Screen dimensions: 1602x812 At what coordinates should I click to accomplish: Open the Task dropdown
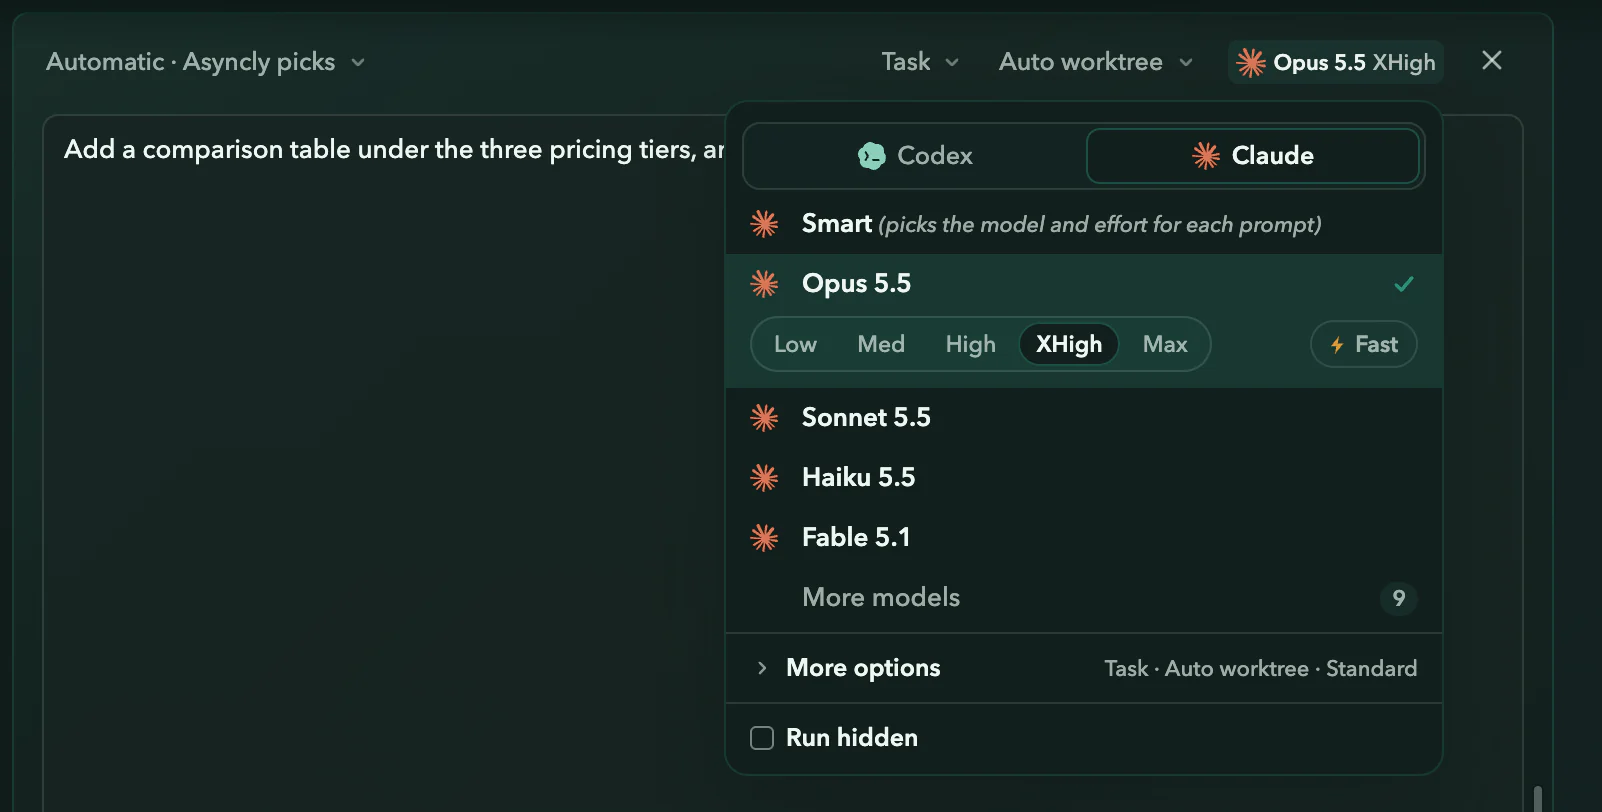click(920, 62)
